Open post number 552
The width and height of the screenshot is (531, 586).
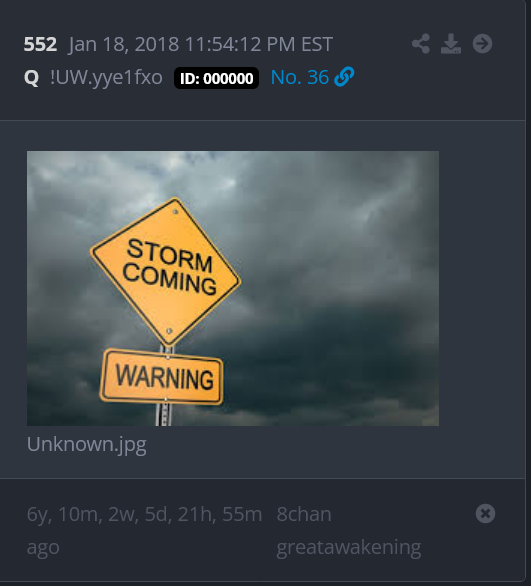pos(40,44)
